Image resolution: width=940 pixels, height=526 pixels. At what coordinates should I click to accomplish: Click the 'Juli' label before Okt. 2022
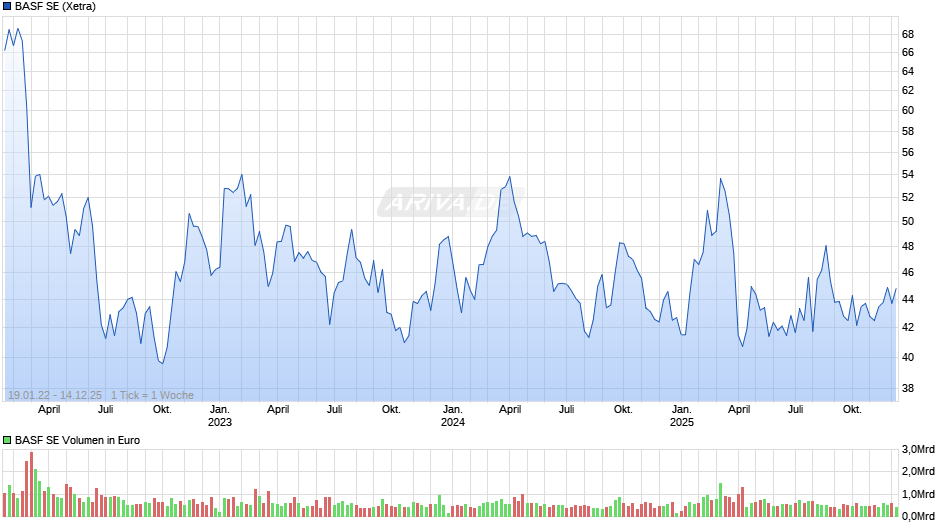(x=106, y=410)
